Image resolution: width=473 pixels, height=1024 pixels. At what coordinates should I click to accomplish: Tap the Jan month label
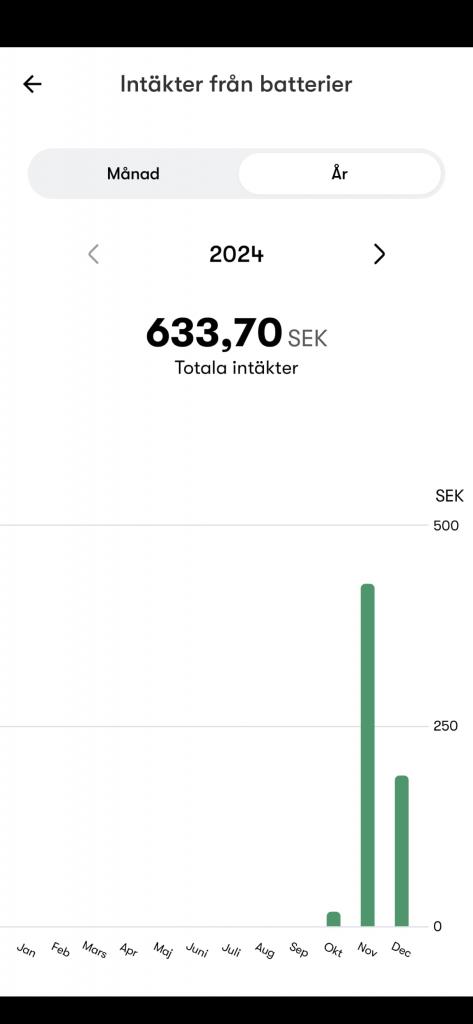26,950
